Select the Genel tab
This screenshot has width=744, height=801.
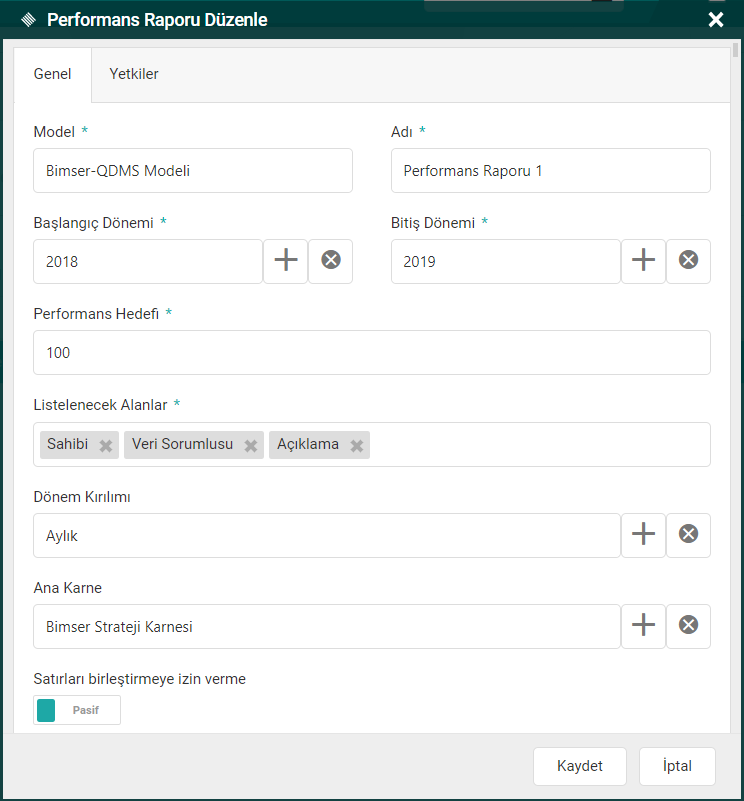tap(52, 75)
